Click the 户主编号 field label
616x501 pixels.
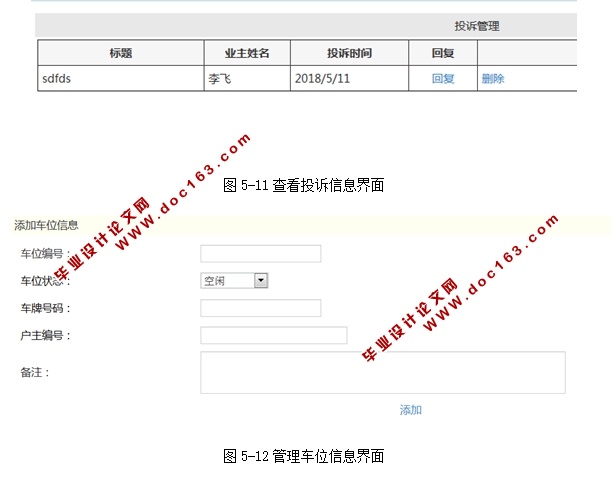point(45,335)
